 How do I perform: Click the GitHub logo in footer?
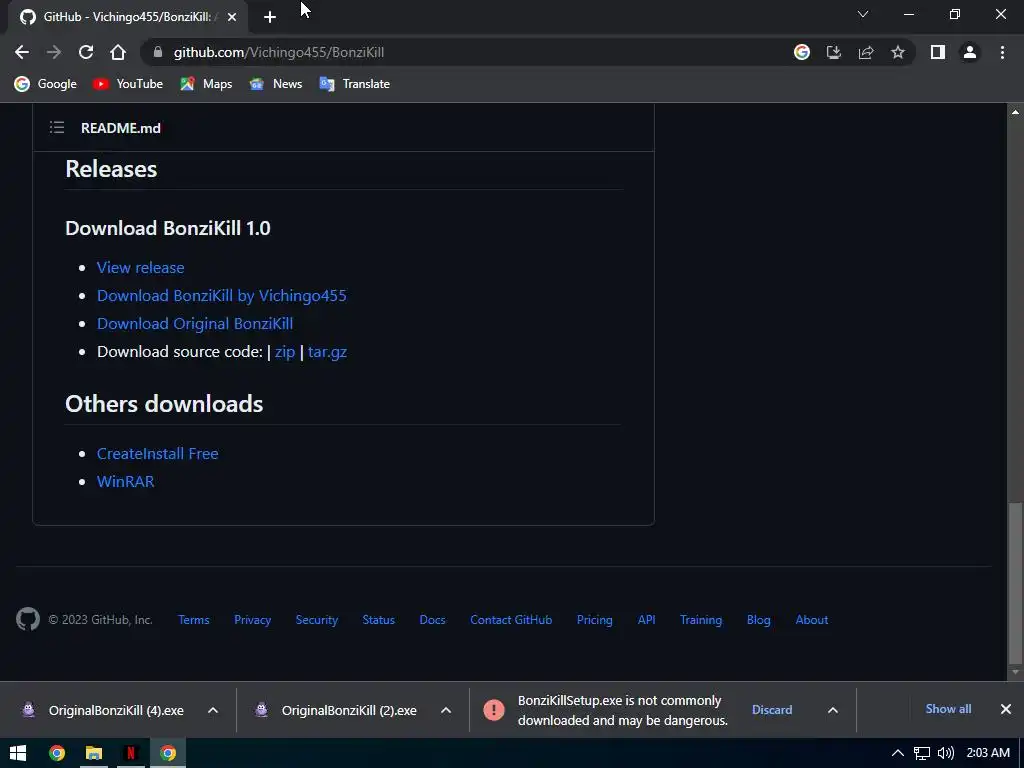(x=27, y=619)
